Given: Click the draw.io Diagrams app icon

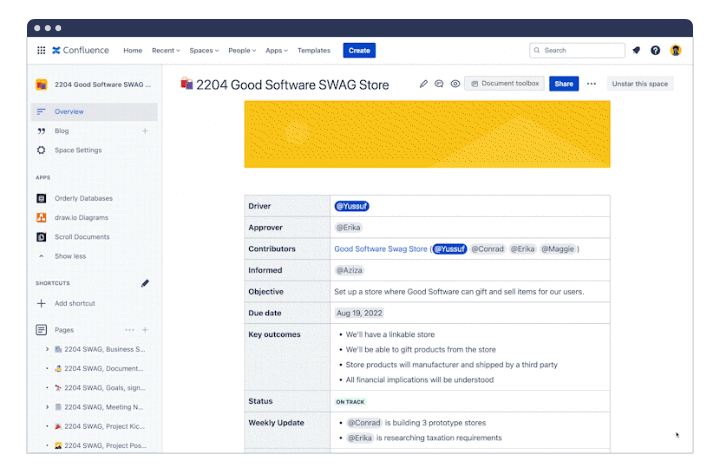Looking at the screenshot, I should (41, 218).
